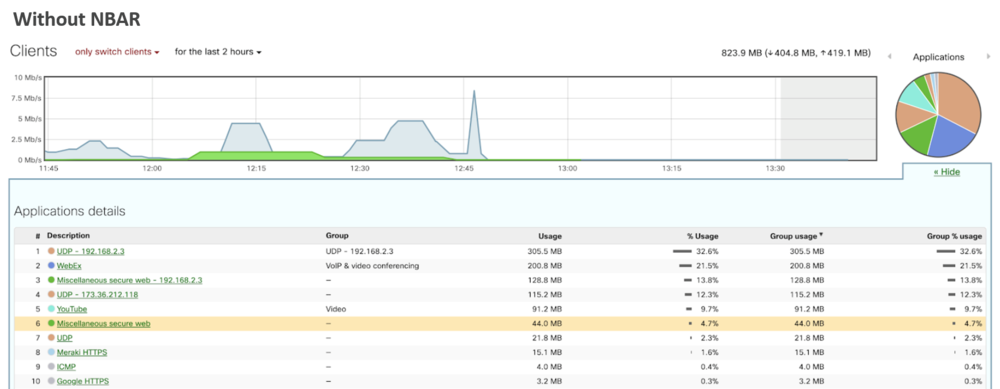Click the Applications pie chart
Screen dimensions: 1000x389
tap(938, 115)
